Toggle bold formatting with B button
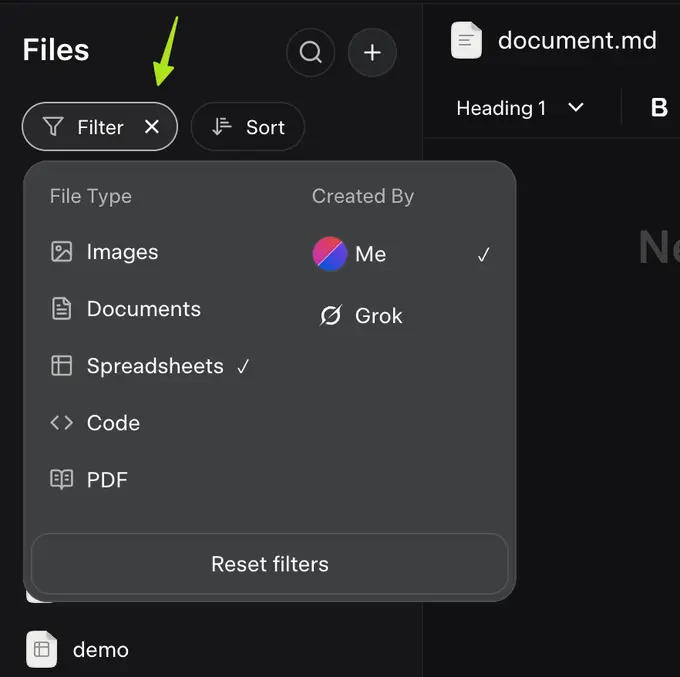Image resolution: width=680 pixels, height=677 pixels. coord(659,108)
